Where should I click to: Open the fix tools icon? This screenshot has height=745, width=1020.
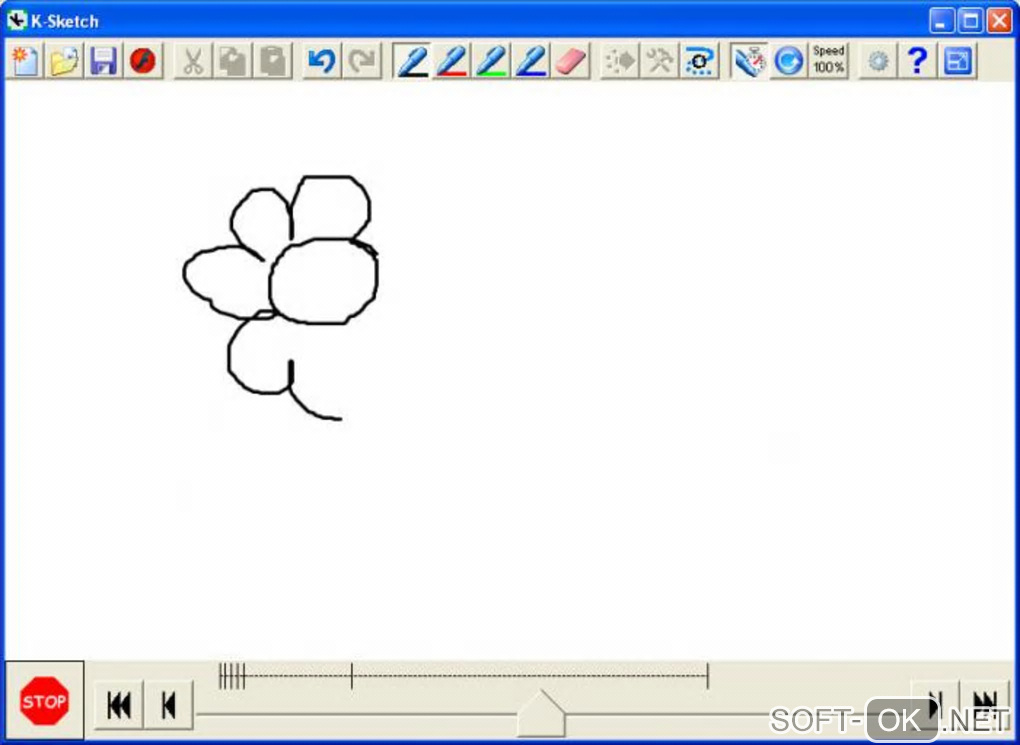point(659,62)
